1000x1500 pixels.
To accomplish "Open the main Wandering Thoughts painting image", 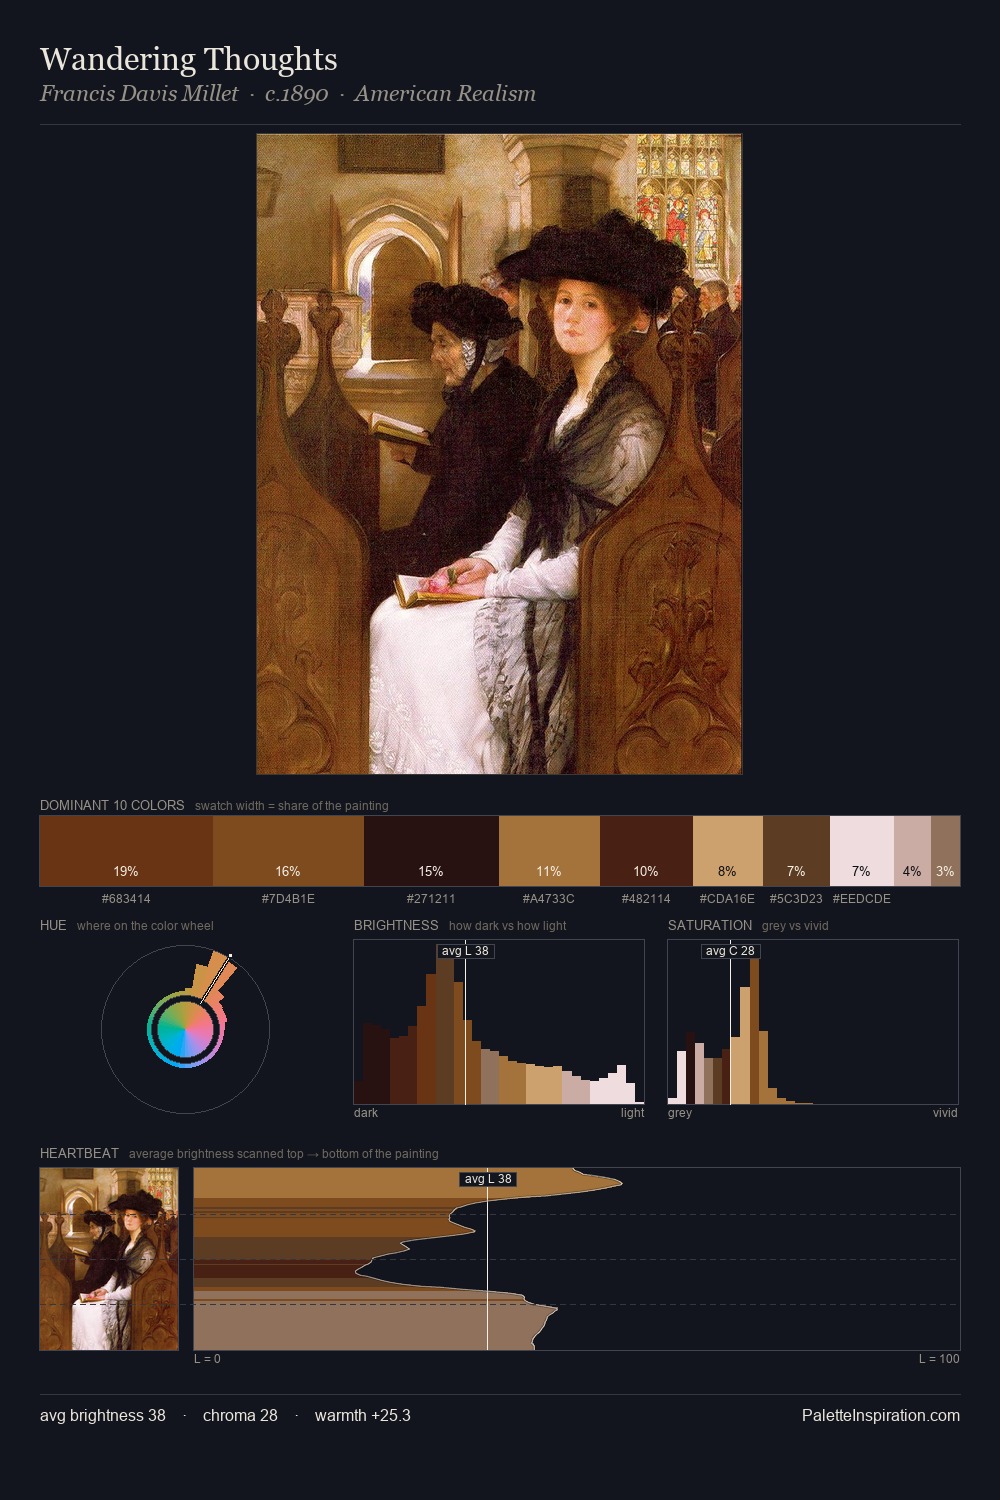I will [499, 454].
